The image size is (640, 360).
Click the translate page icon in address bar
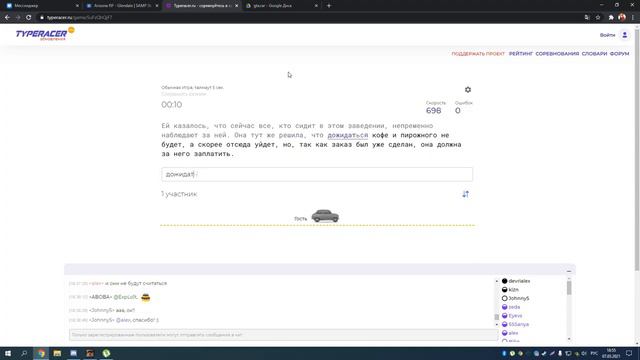click(587, 18)
